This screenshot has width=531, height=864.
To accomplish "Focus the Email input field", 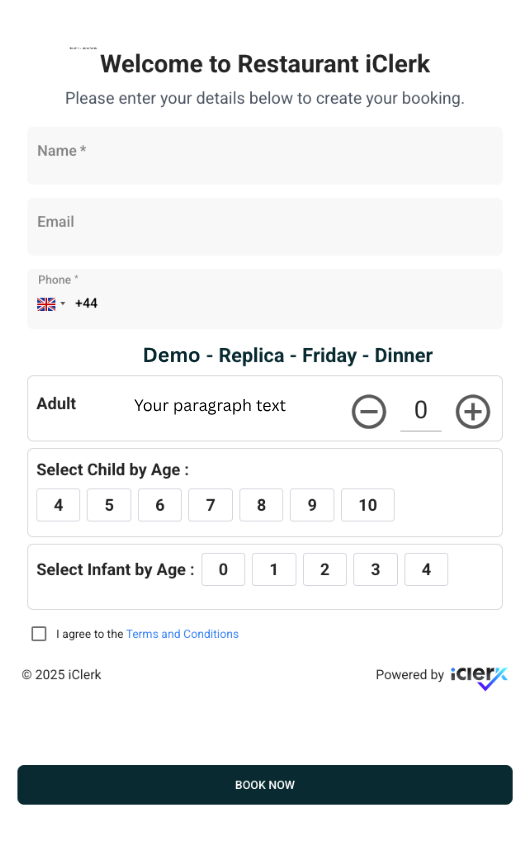I will click(x=265, y=227).
